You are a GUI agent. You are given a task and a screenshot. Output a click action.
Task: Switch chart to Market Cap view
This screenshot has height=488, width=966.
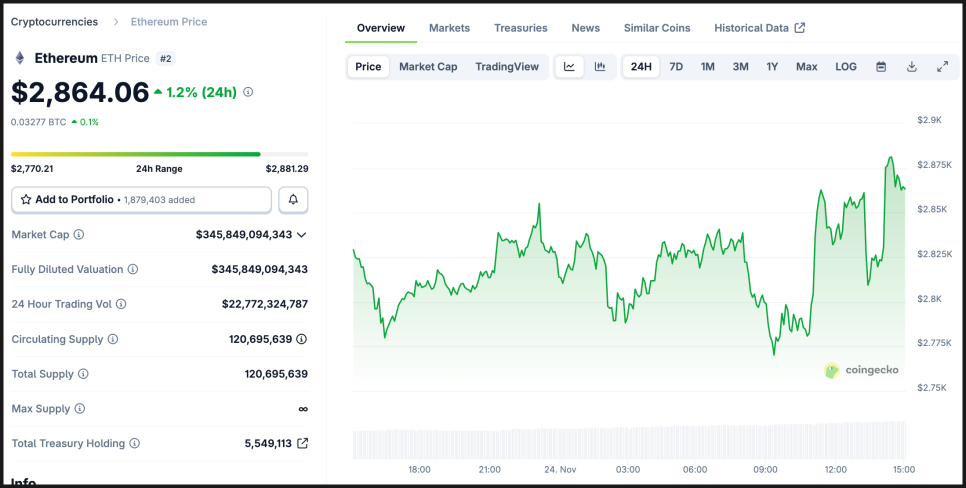pyautogui.click(x=428, y=67)
